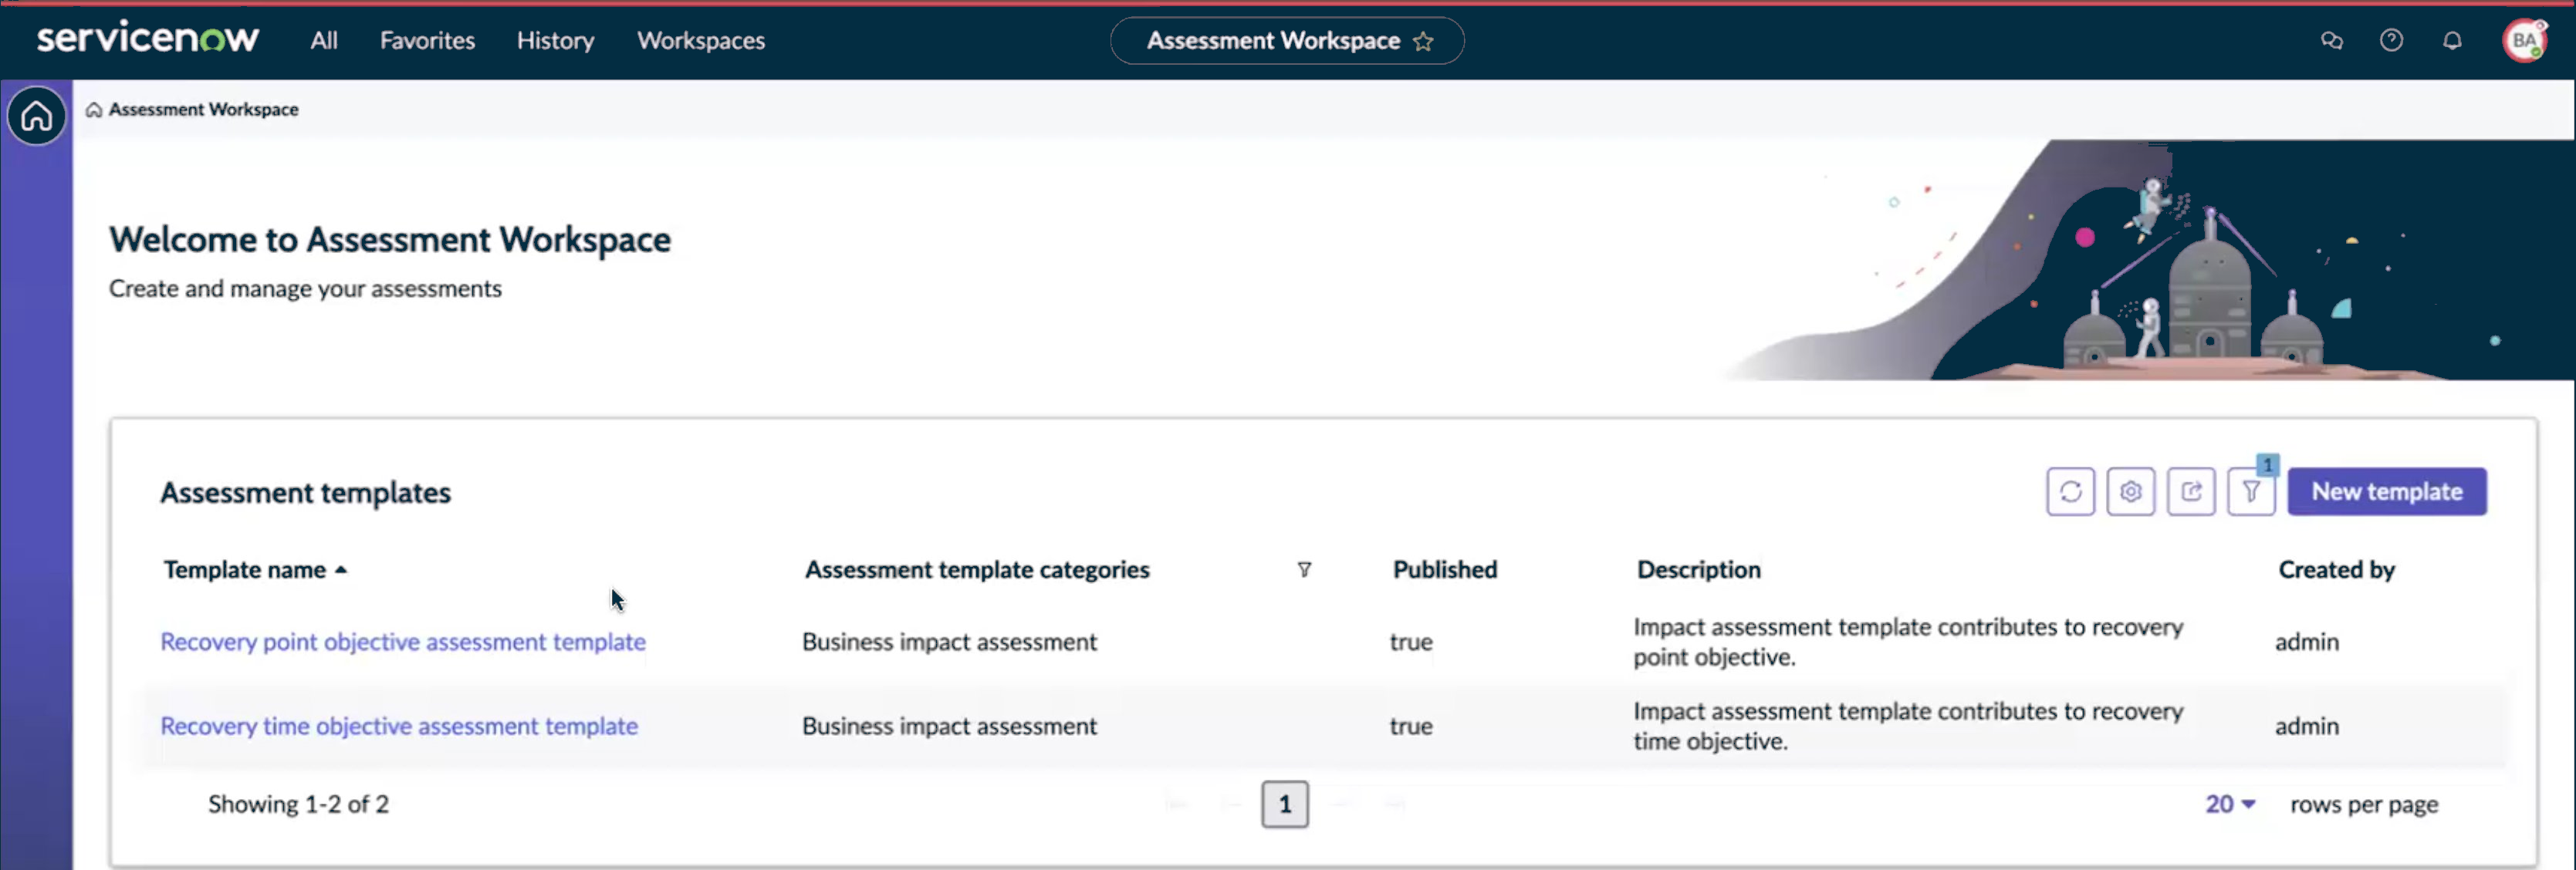Click 'true' in the Recovery time row
The height and width of the screenshot is (870, 2576).
(1411, 726)
